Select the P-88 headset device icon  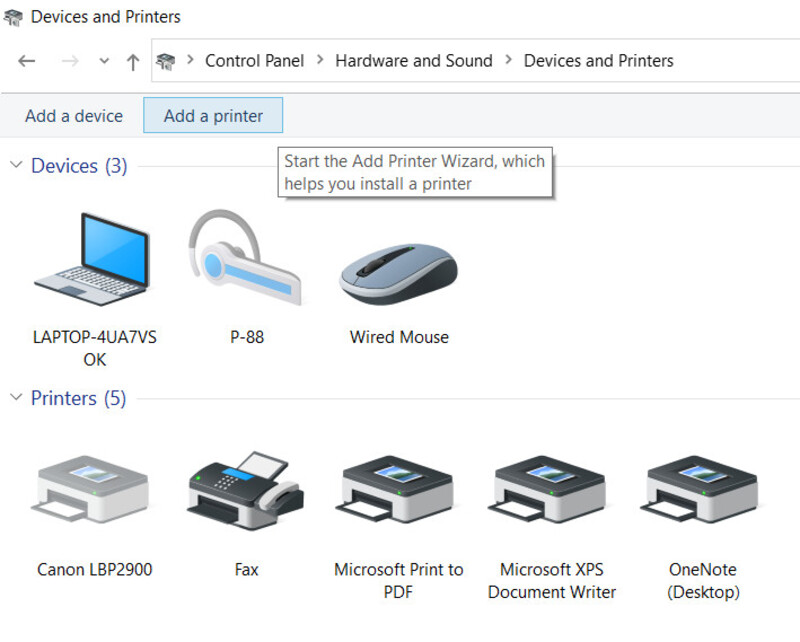[244, 257]
